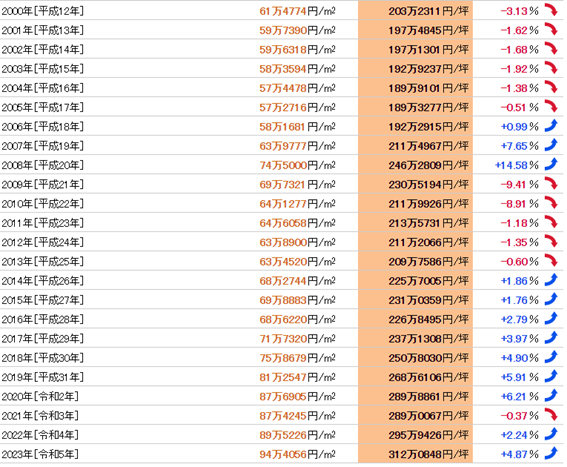567x467 pixels.
Task: Click the price 74万5000円/m2
Action: (297, 165)
